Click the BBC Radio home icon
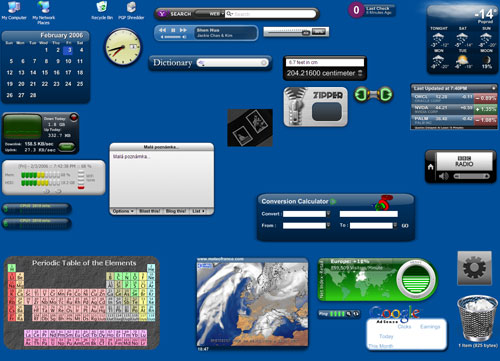 tap(431, 166)
